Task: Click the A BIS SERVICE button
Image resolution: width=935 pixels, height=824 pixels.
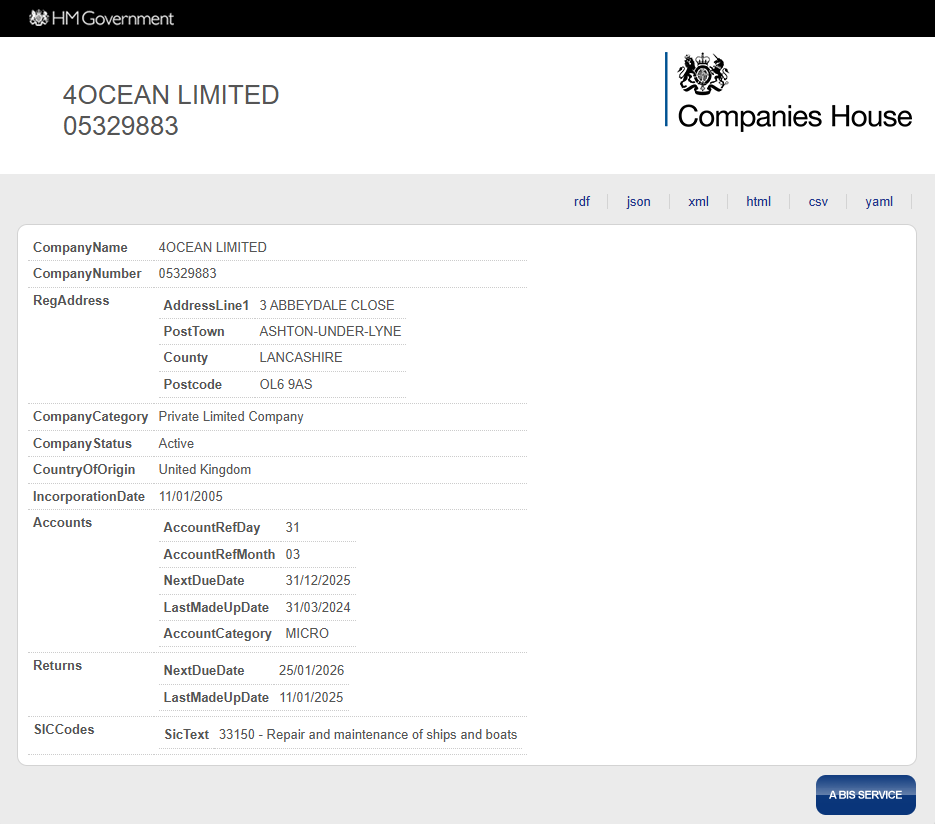Action: (865, 795)
